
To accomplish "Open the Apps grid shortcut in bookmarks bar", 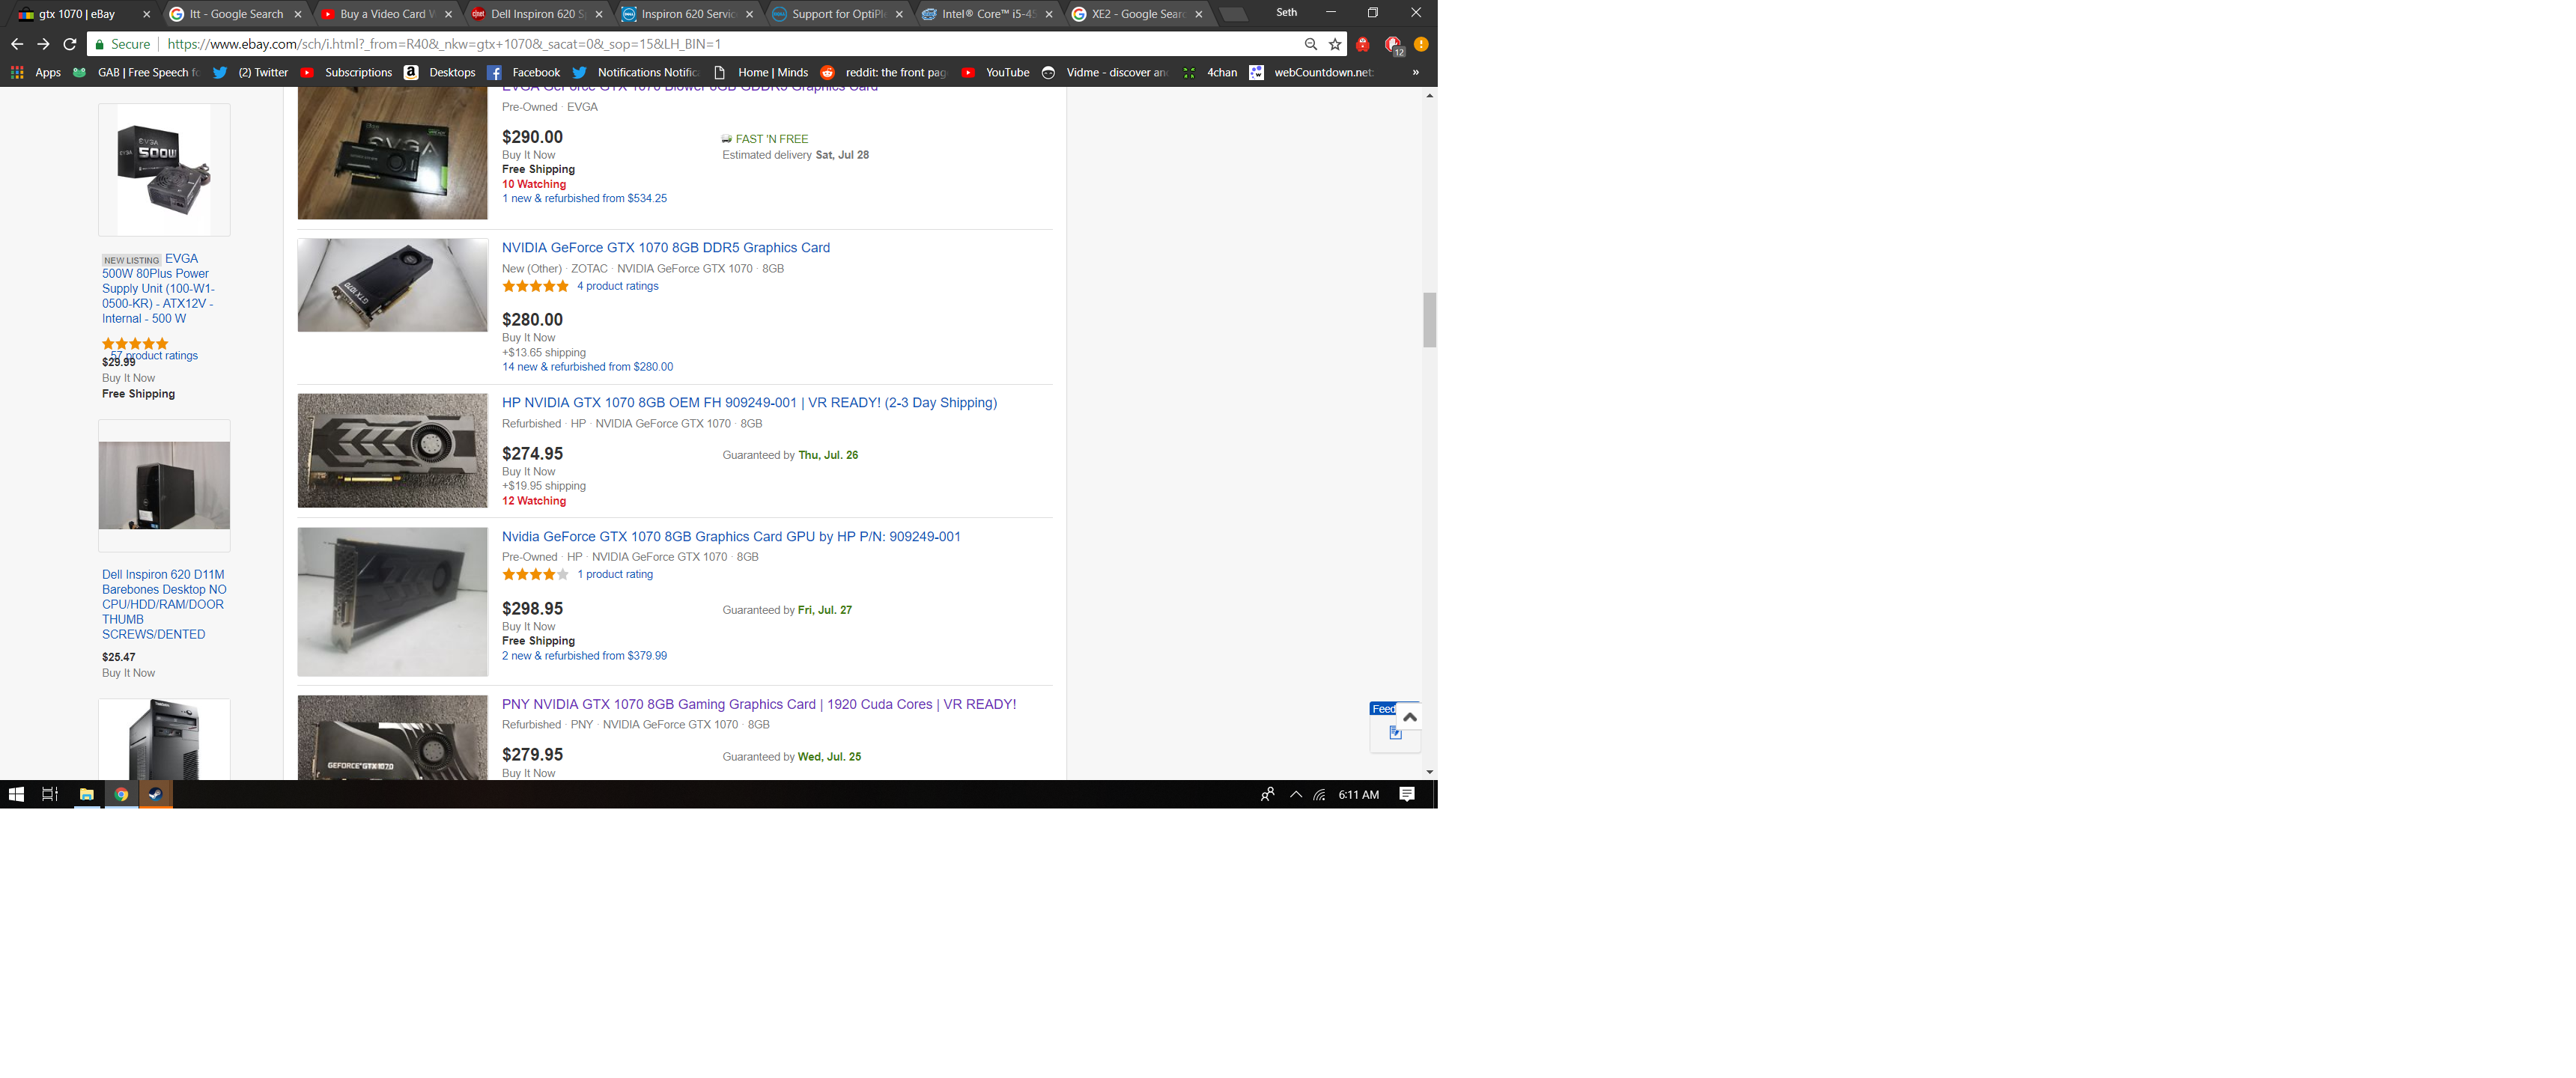I will (36, 72).
